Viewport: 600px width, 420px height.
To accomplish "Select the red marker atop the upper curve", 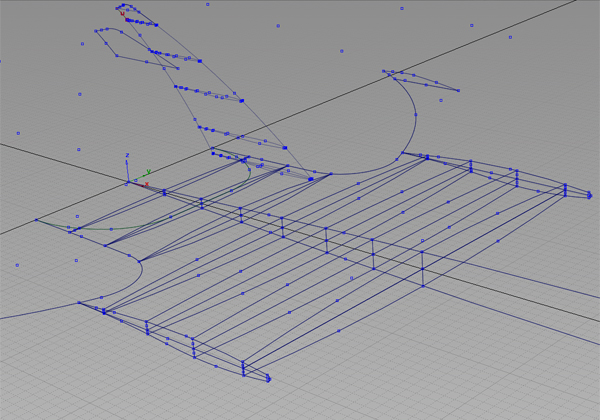I will 123,14.
